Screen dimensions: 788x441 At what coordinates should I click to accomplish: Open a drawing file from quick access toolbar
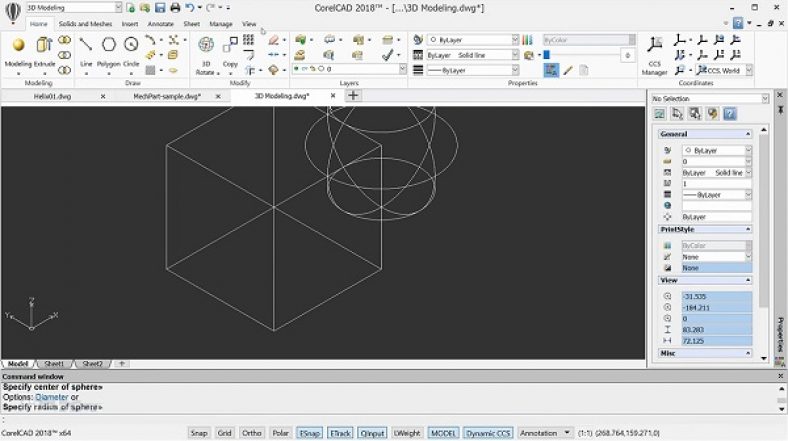click(x=145, y=8)
